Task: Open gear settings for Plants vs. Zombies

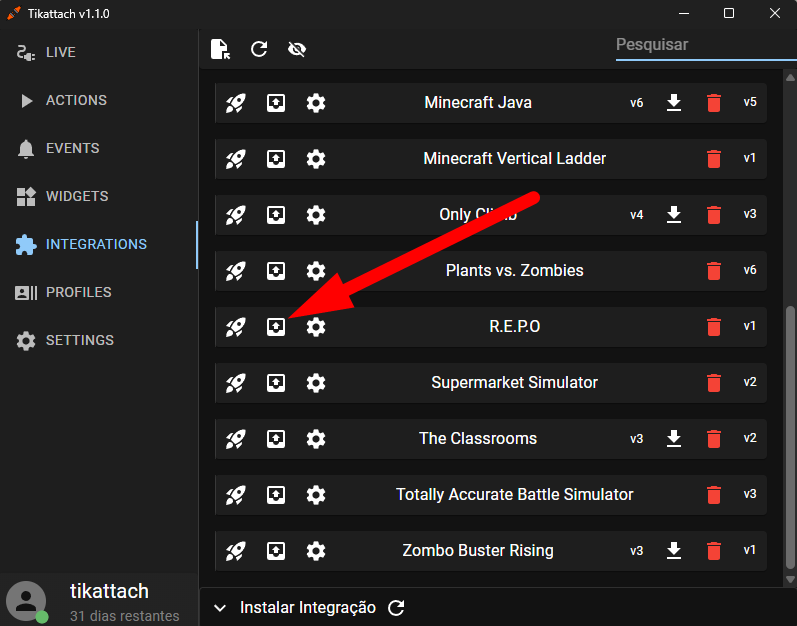Action: click(x=316, y=271)
